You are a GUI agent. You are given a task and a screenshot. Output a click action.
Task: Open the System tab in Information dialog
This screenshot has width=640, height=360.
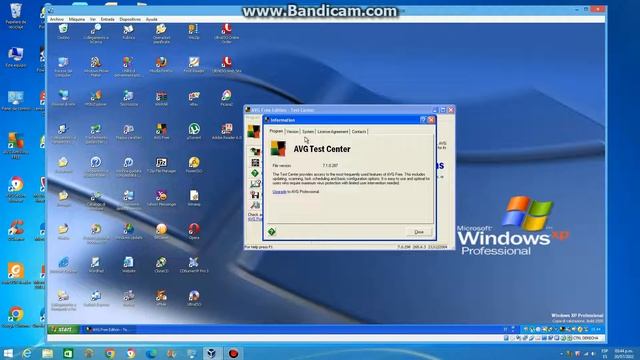(308, 131)
